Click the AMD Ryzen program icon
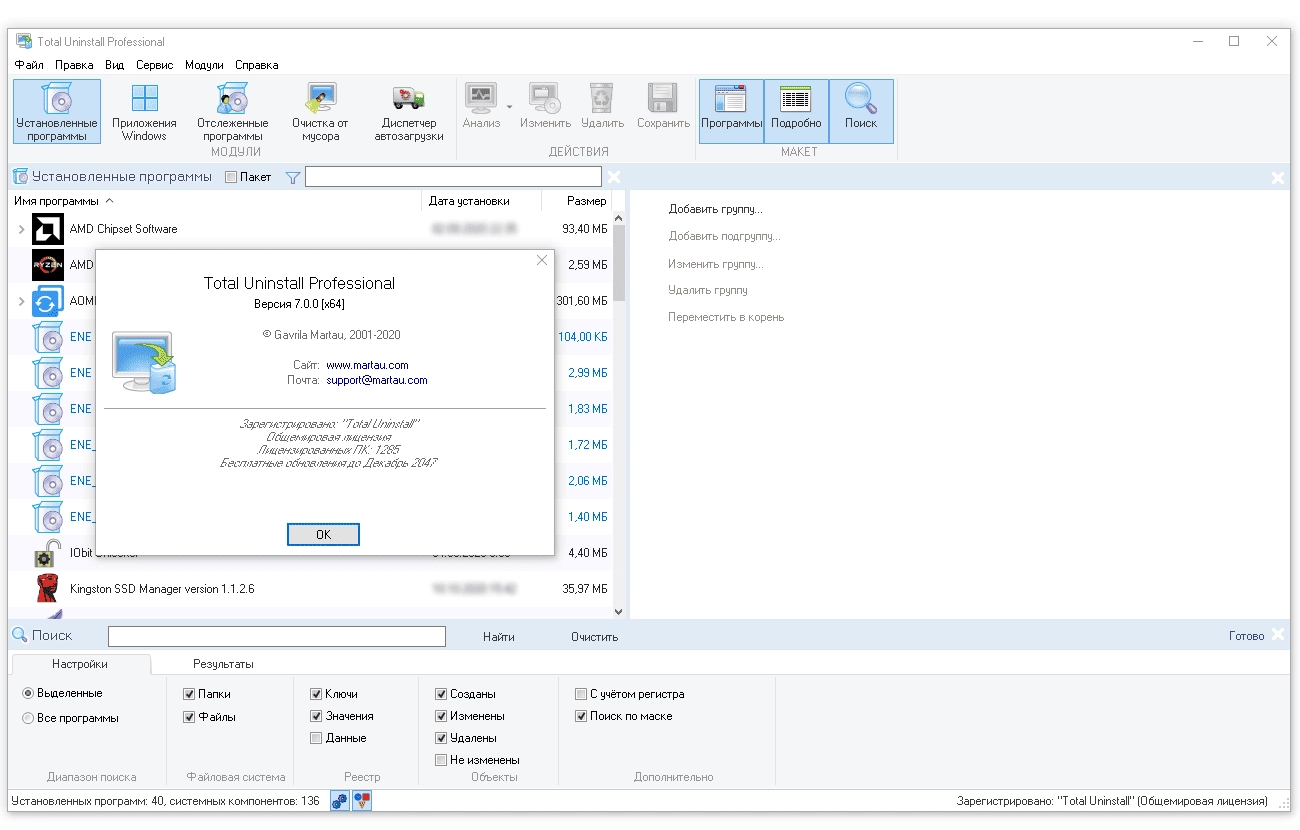The width and height of the screenshot is (1300, 830). point(48,265)
